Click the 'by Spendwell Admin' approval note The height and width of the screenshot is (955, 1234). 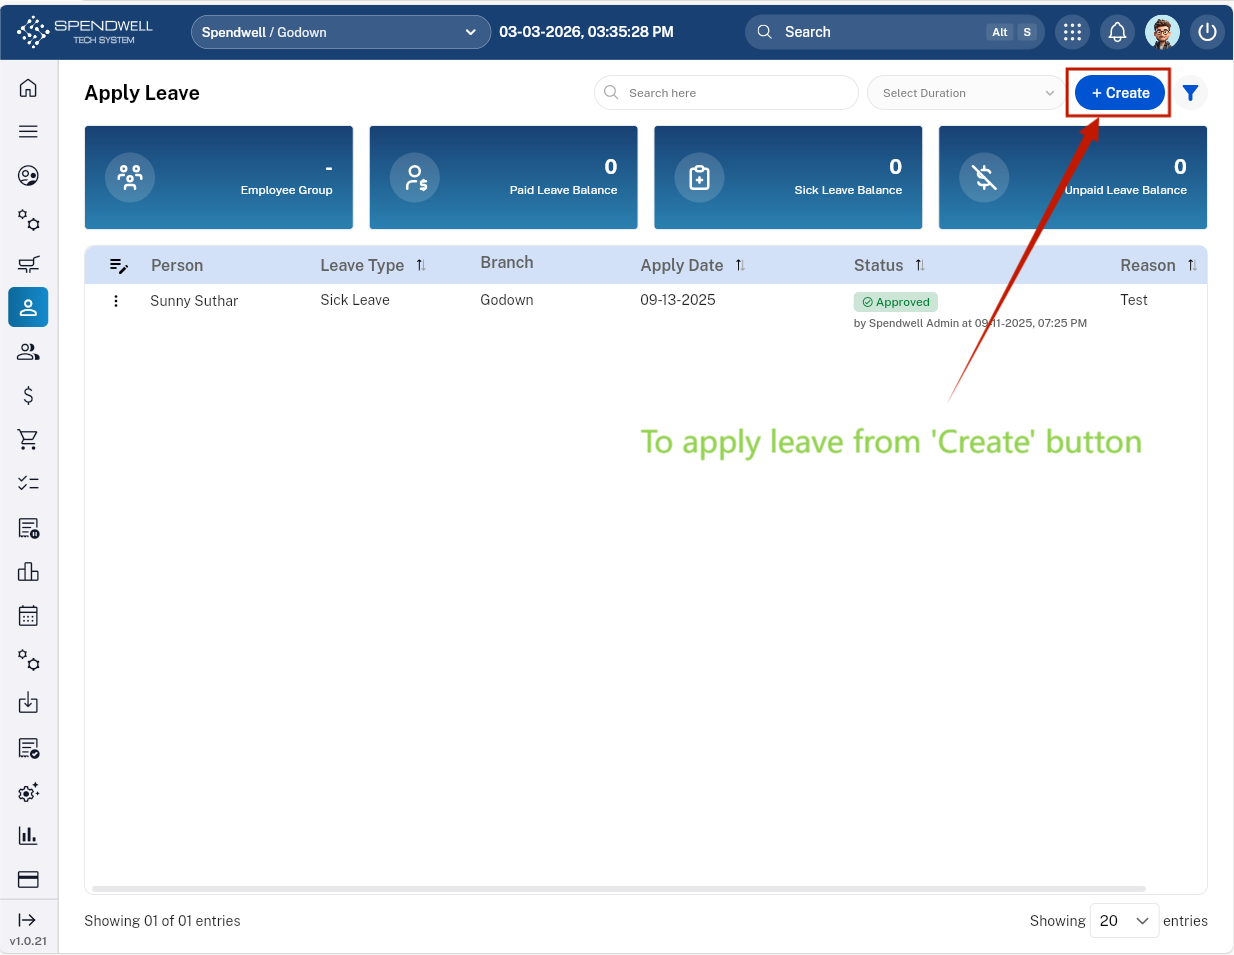point(970,323)
